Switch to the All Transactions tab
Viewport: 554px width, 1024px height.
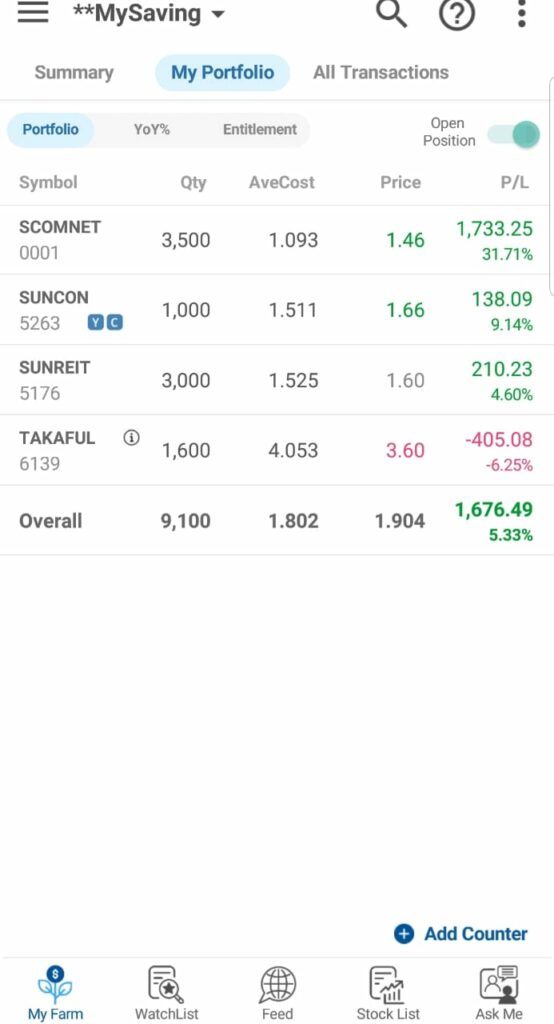[381, 72]
